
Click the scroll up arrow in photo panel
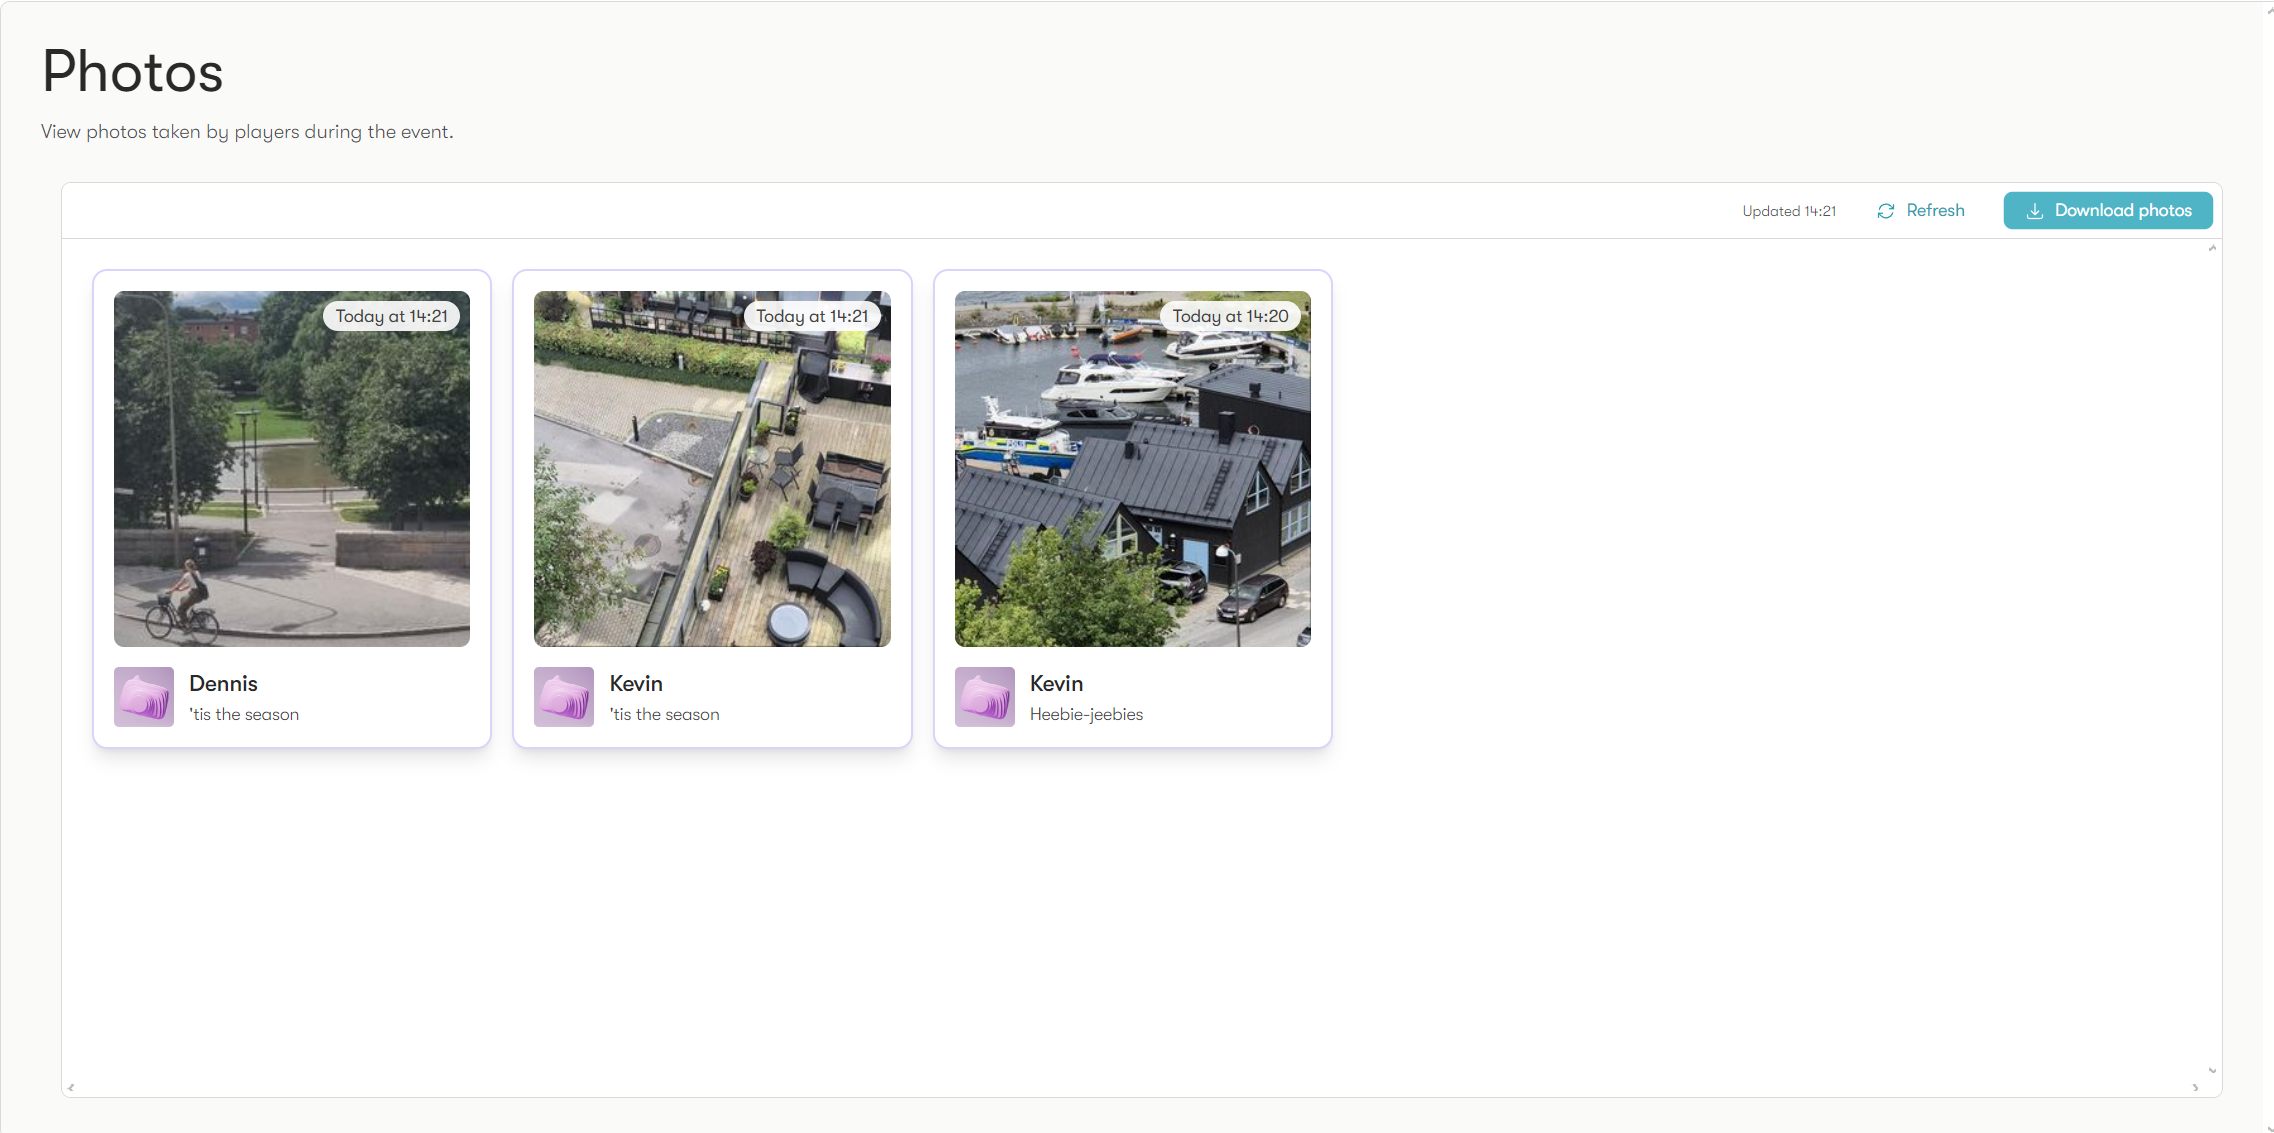(2212, 248)
